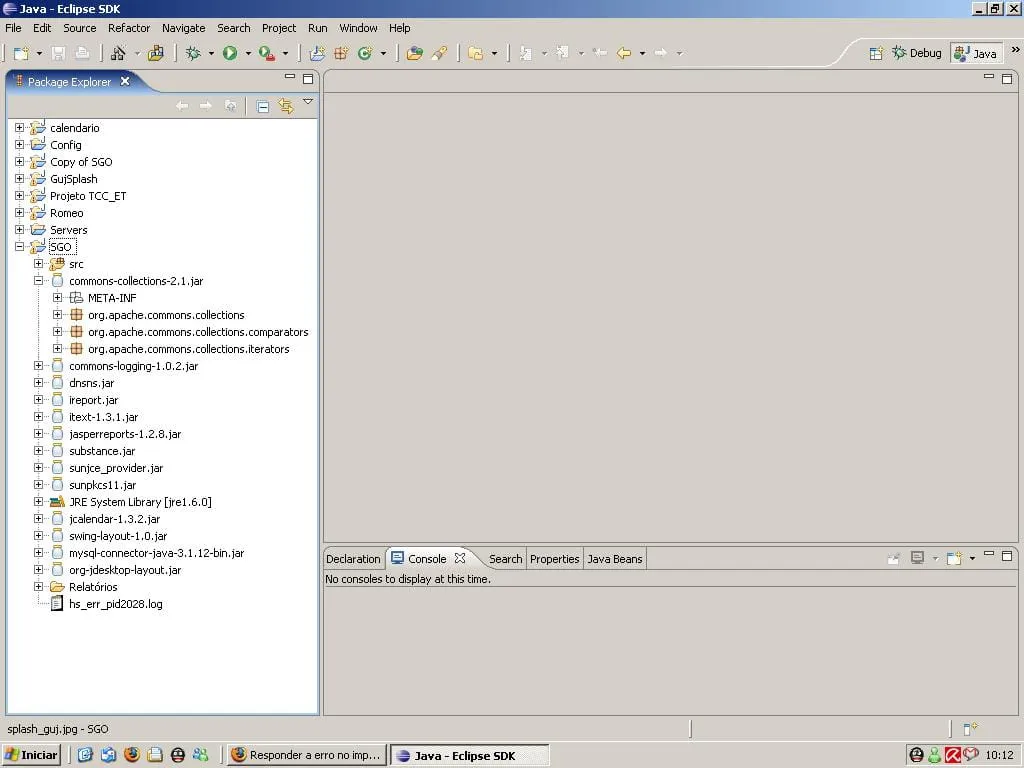Select Projeto TCC_ET project
Image resolution: width=1024 pixels, height=768 pixels.
[x=88, y=196]
